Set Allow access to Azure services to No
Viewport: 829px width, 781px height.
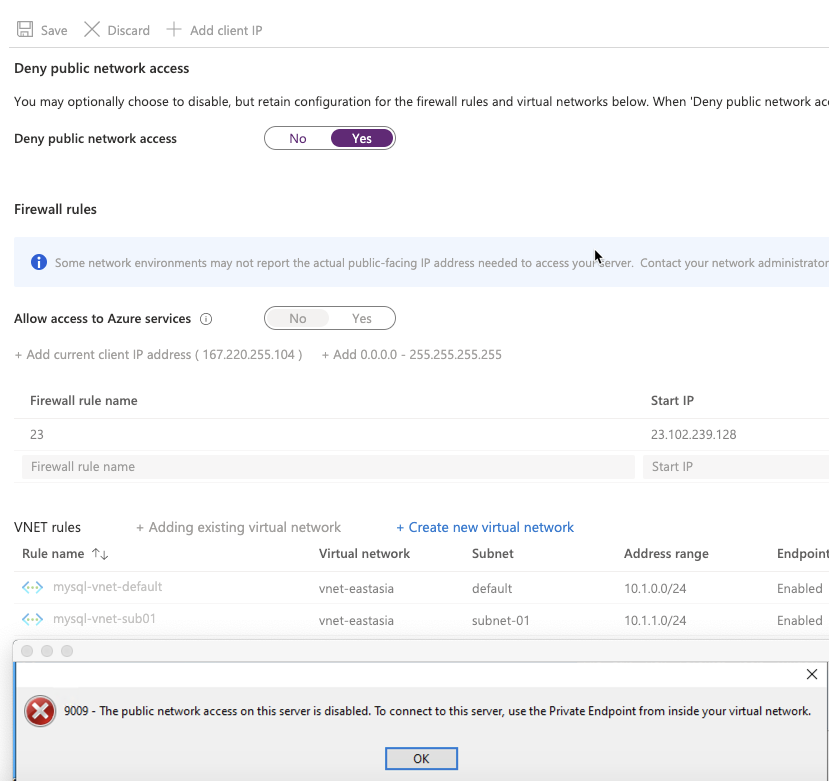(298, 318)
